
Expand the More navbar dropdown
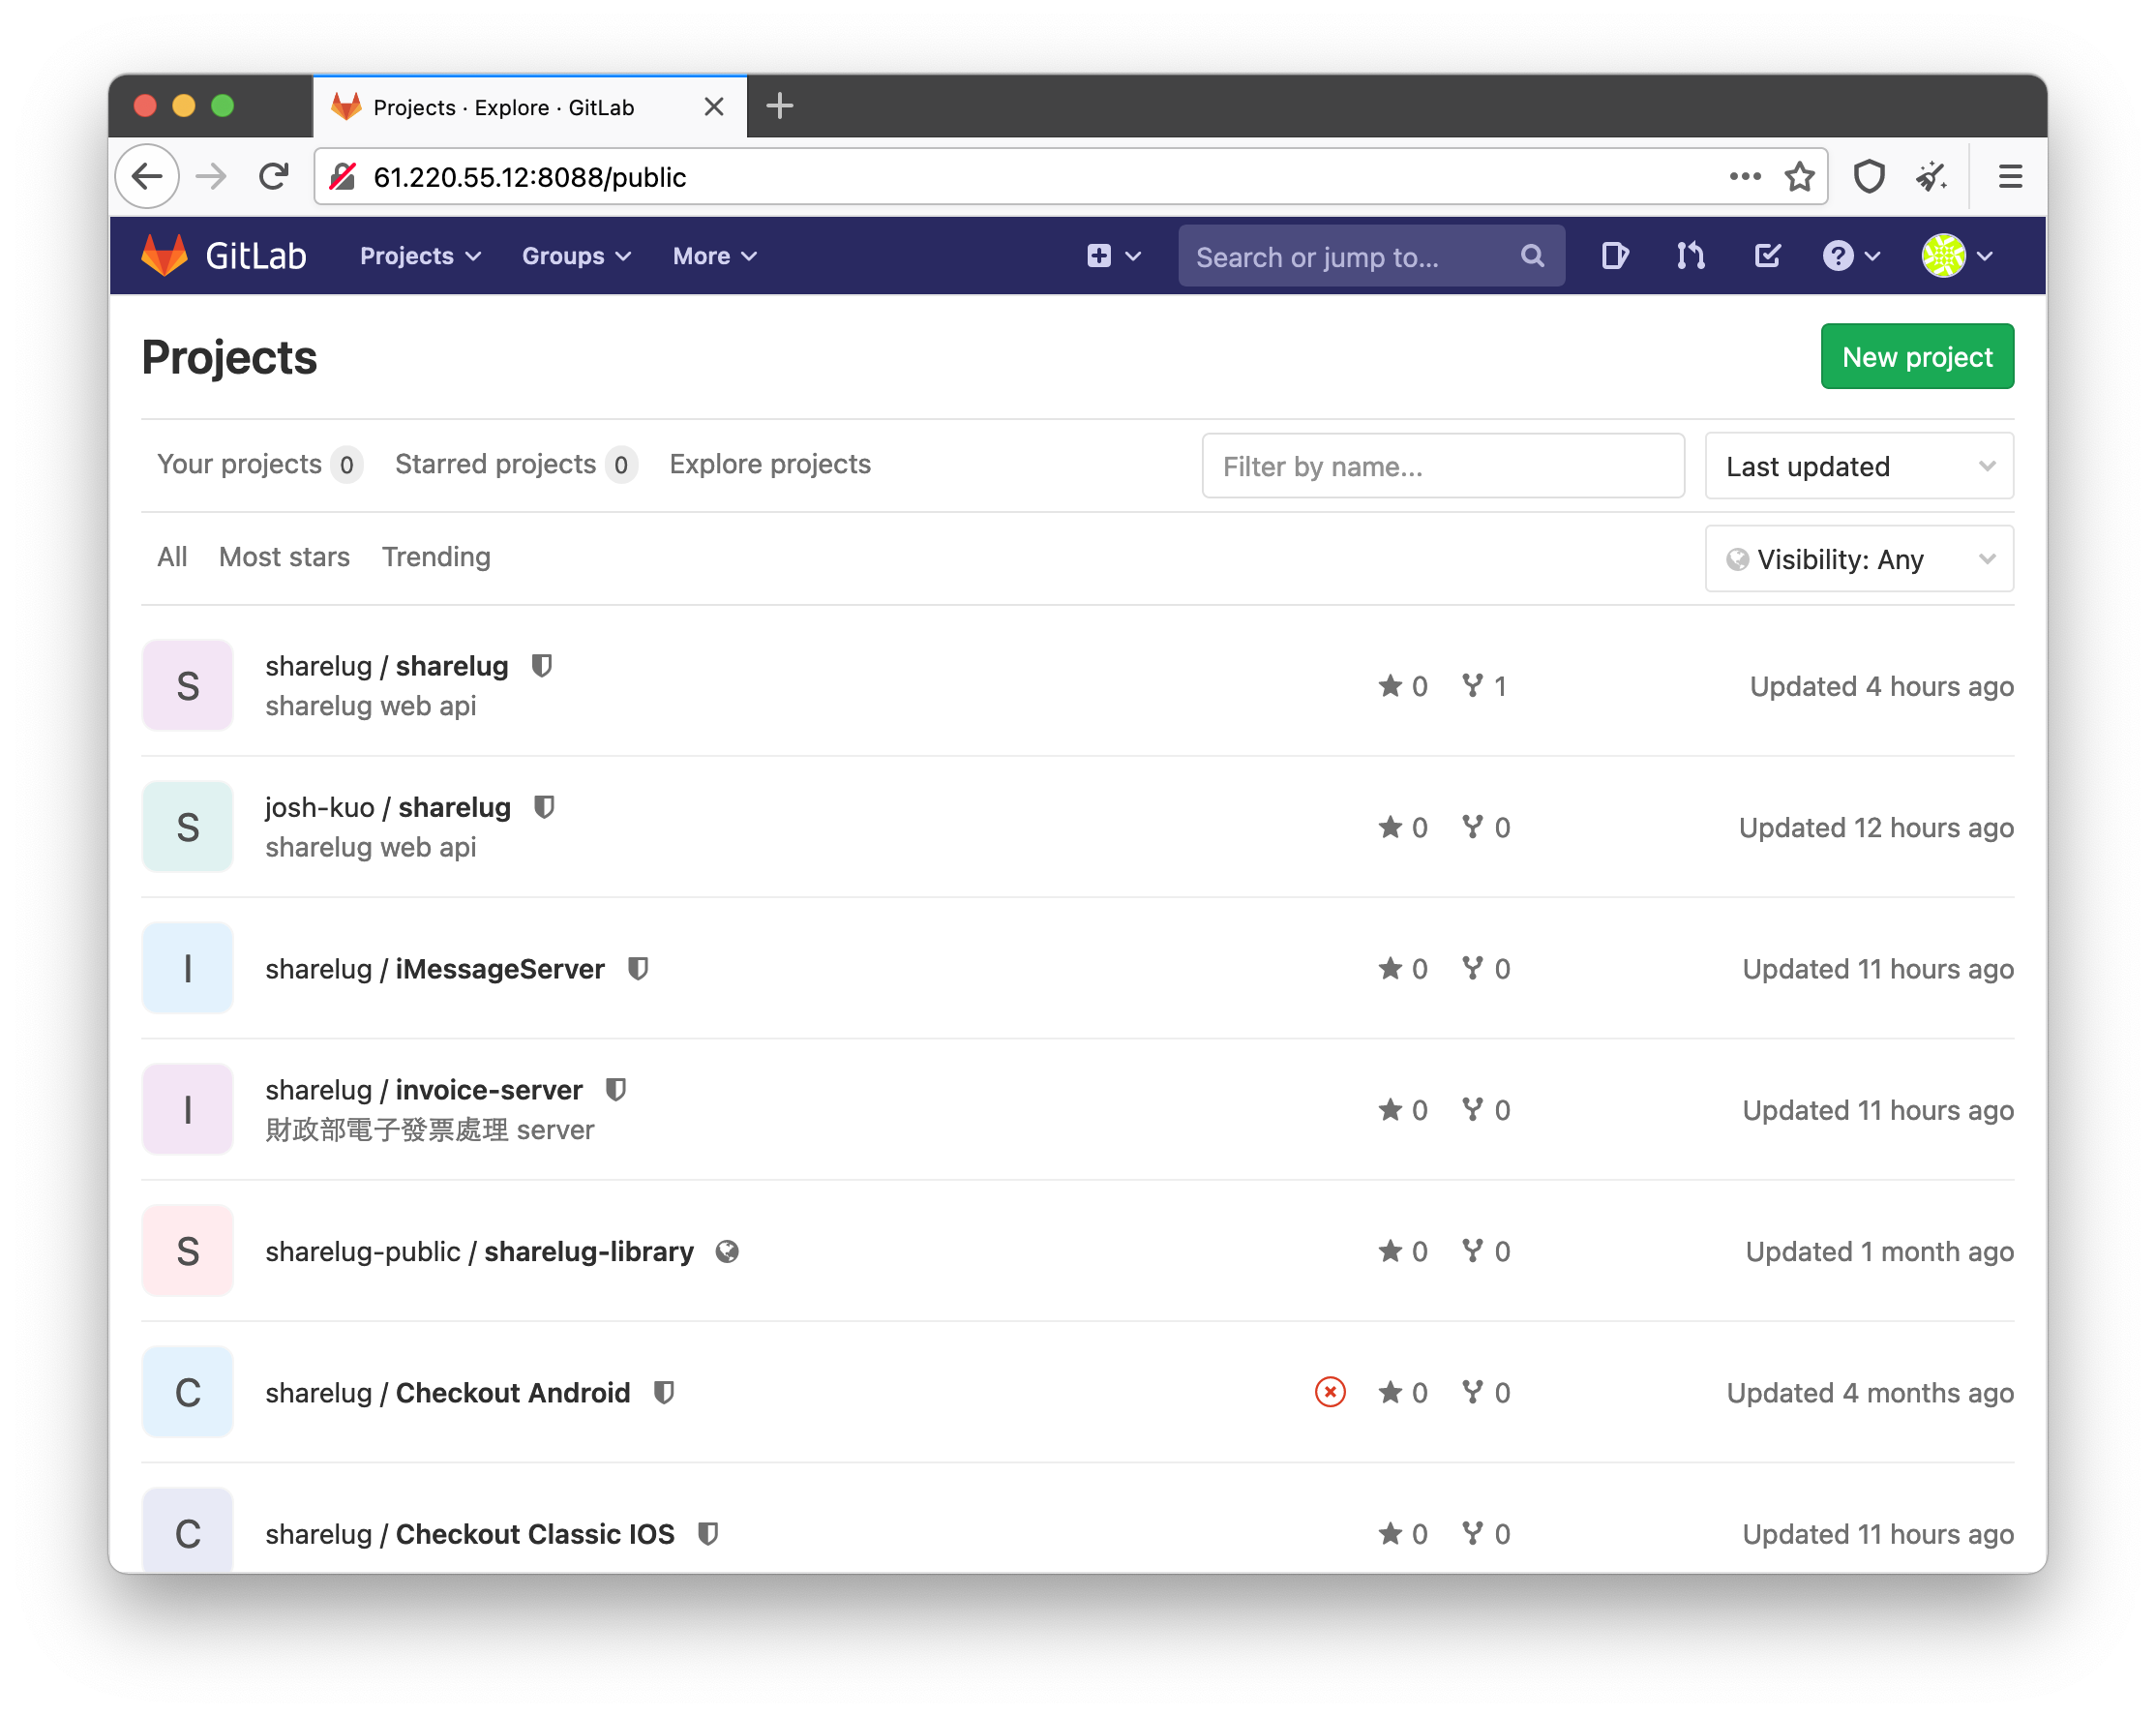714,256
